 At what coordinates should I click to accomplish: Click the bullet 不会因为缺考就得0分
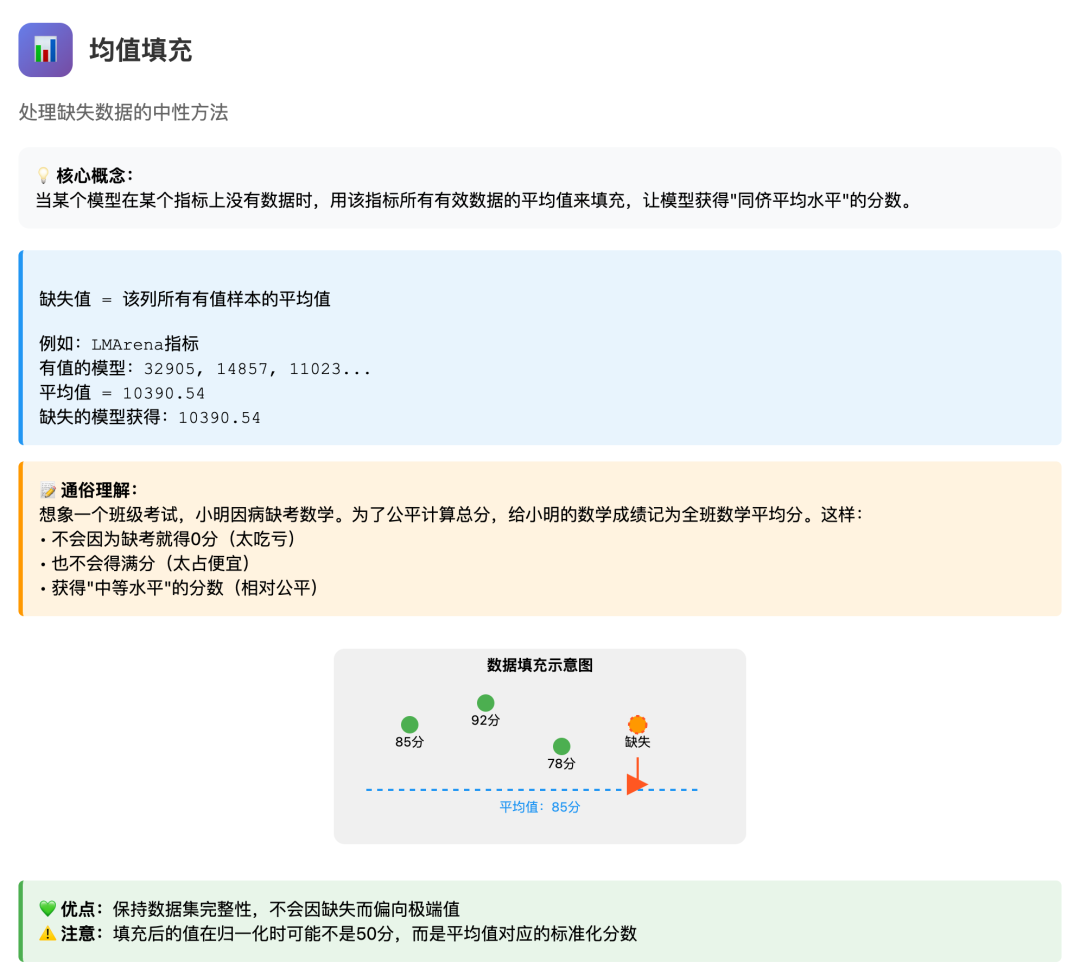coord(168,538)
